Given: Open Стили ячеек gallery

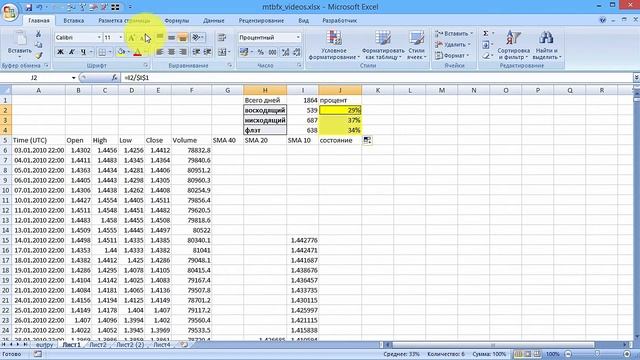Looking at the screenshot, I should pyautogui.click(x=416, y=45).
